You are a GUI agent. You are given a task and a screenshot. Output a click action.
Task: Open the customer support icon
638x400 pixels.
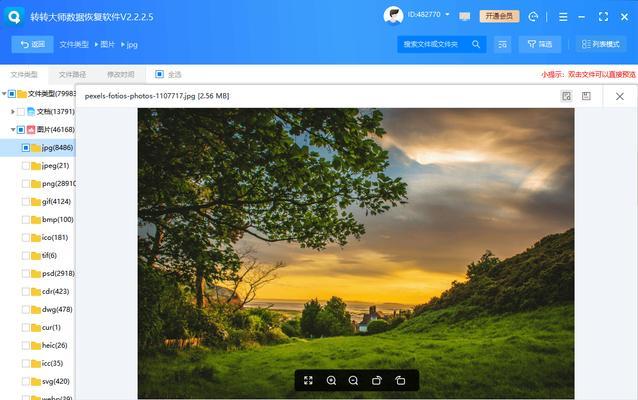tap(533, 16)
